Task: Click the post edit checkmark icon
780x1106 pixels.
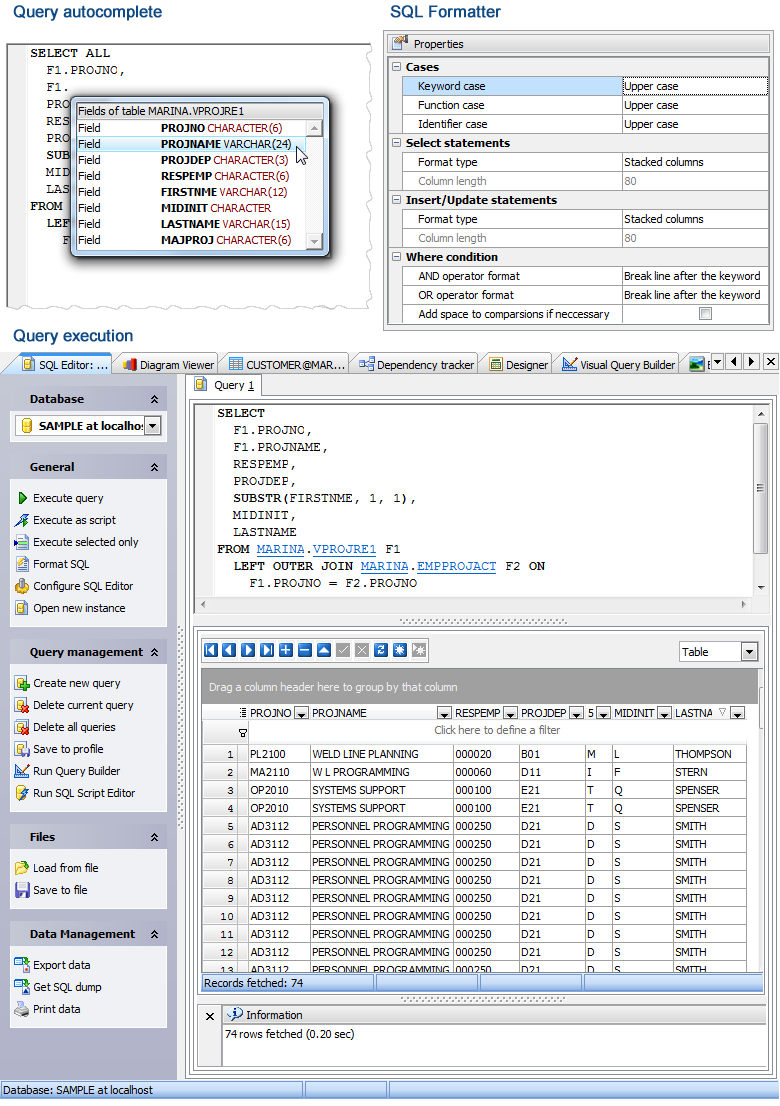Action: (343, 650)
